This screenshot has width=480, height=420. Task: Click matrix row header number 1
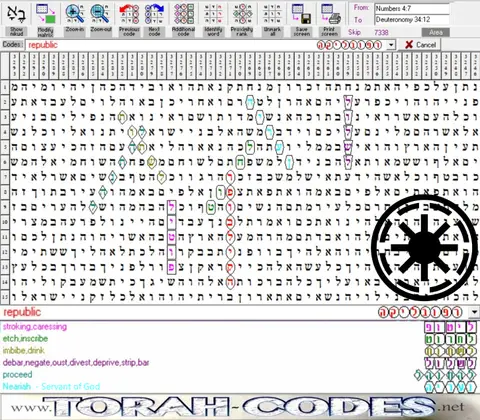point(5,88)
